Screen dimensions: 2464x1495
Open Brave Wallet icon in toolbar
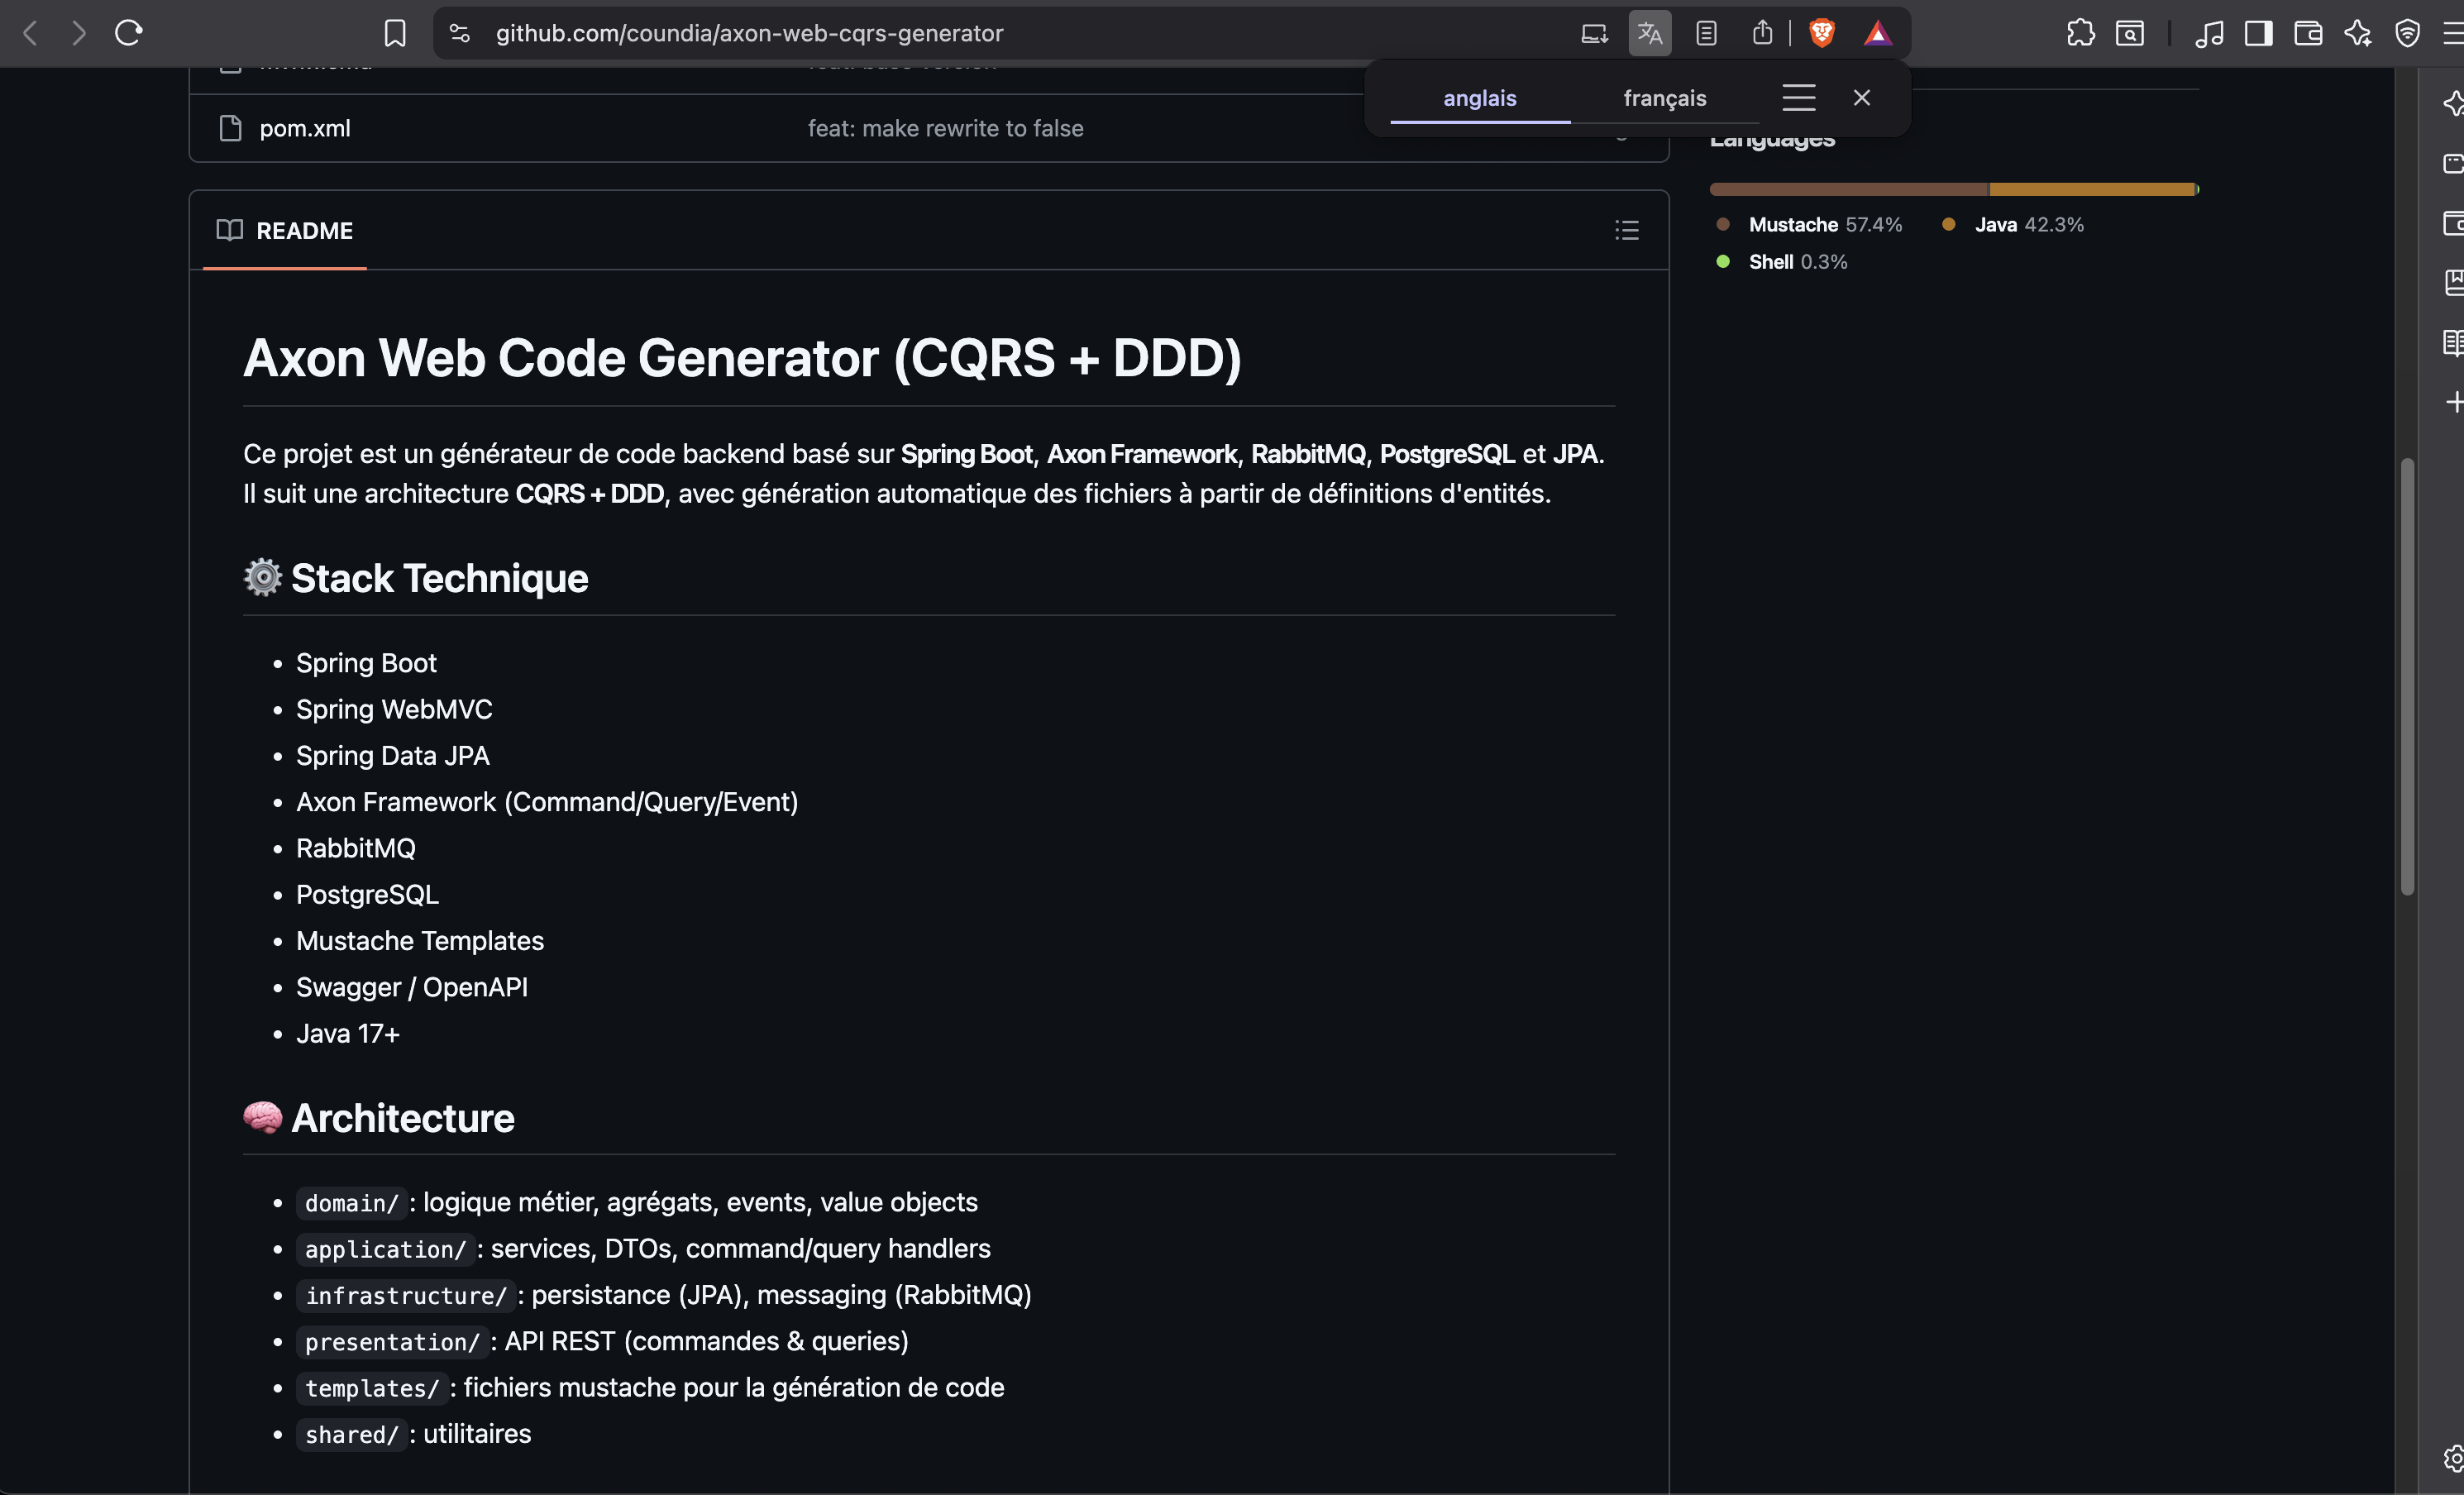pyautogui.click(x=2308, y=33)
